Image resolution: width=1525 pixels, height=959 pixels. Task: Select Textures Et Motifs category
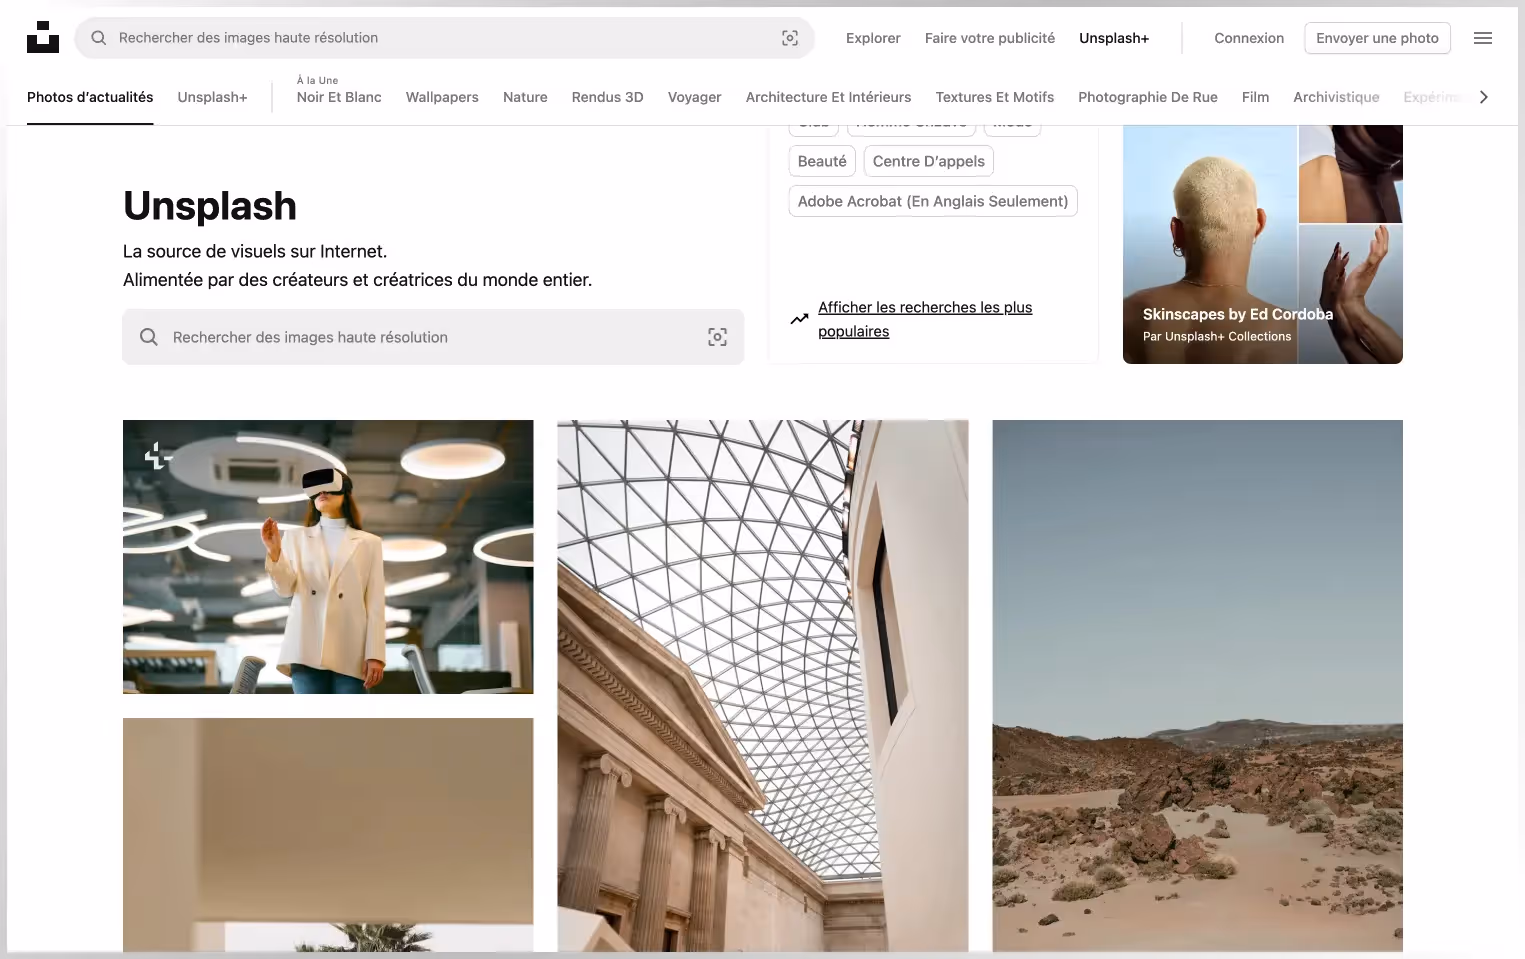[x=995, y=97]
